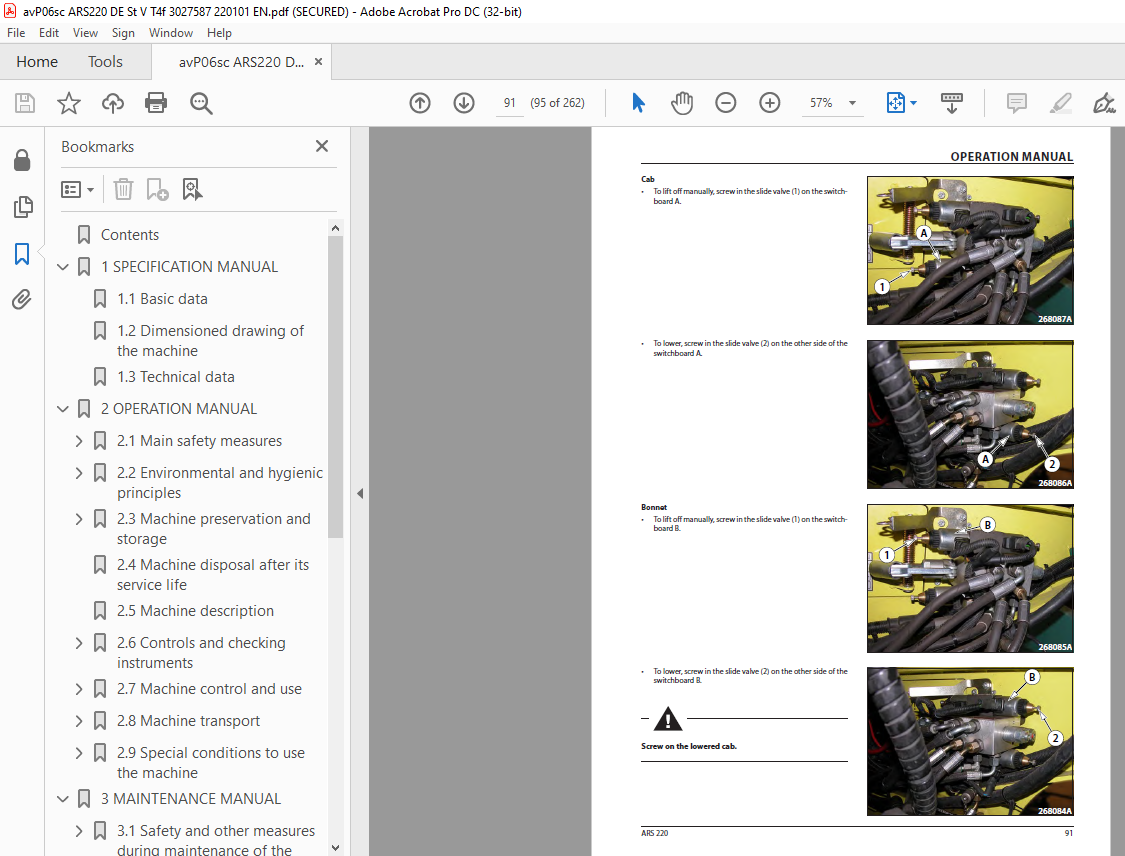Select the arrow Selection tool
Image resolution: width=1125 pixels, height=856 pixels.
pyautogui.click(x=639, y=103)
